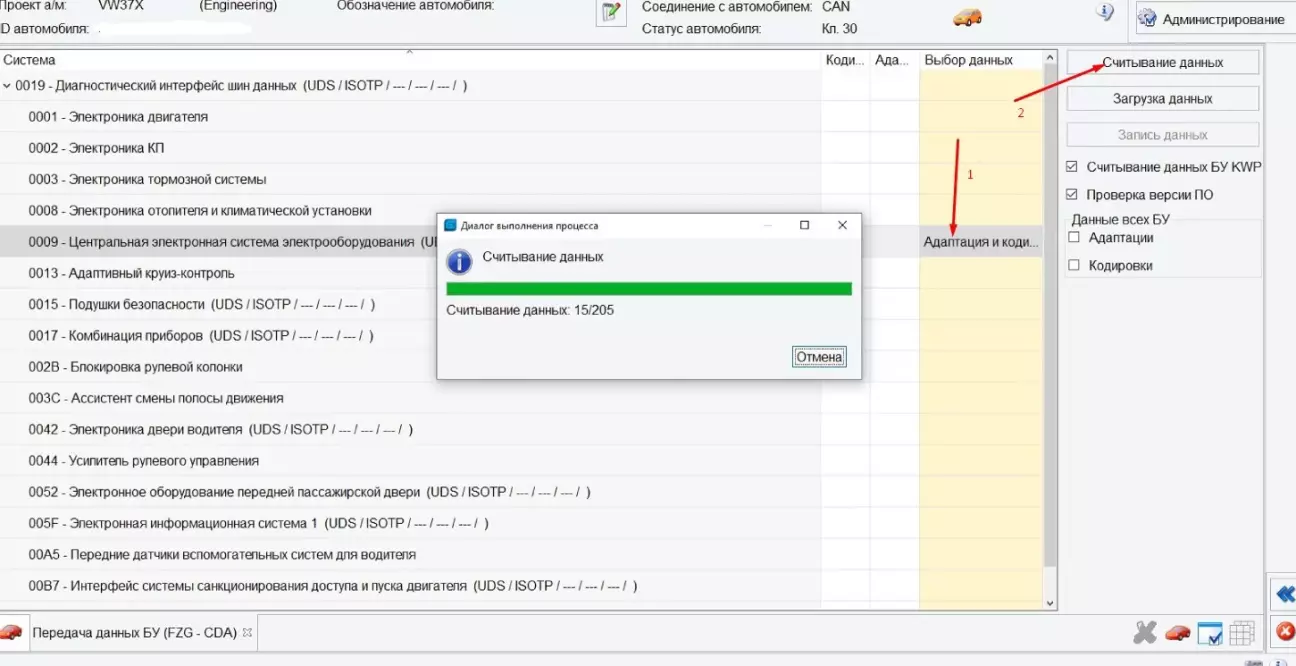Sort by the 'Система' column header
The width and height of the screenshot is (1296, 666).
tap(410, 60)
